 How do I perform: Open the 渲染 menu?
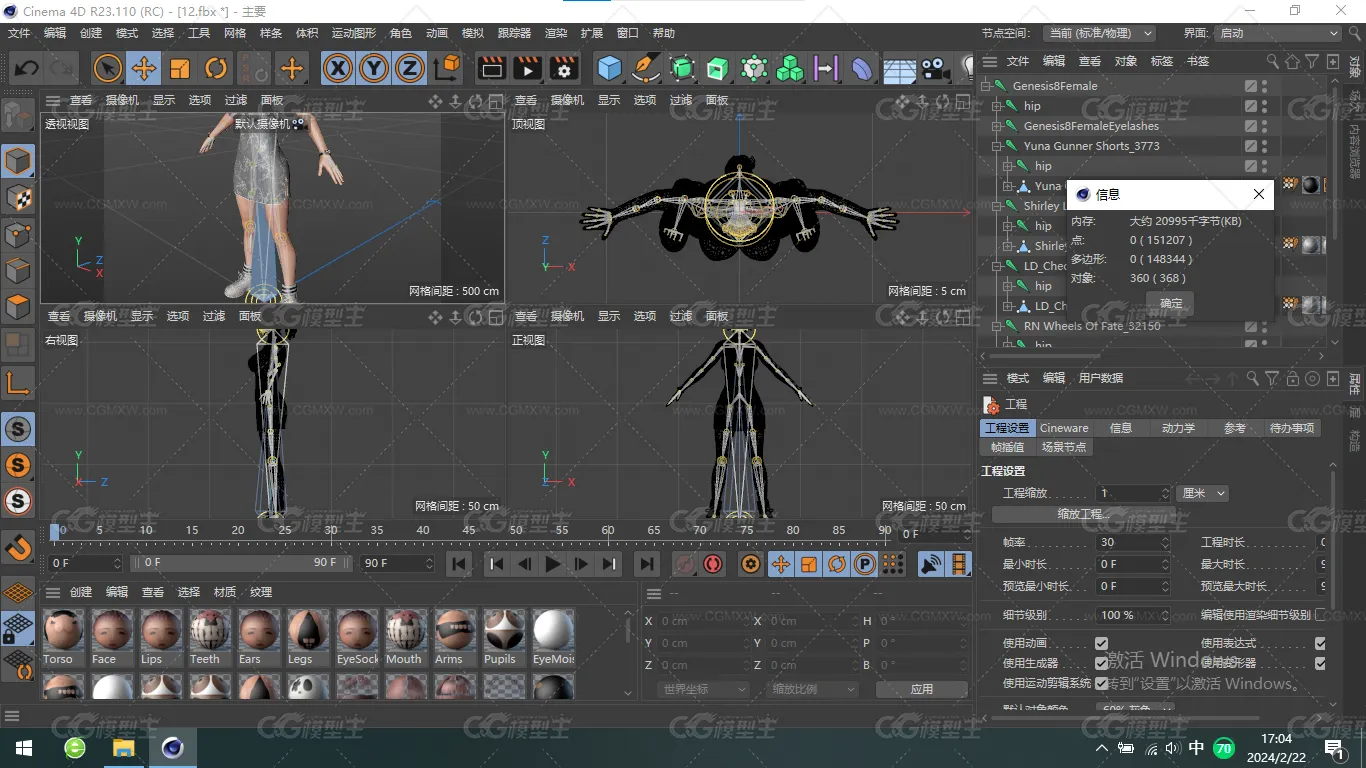coord(556,33)
